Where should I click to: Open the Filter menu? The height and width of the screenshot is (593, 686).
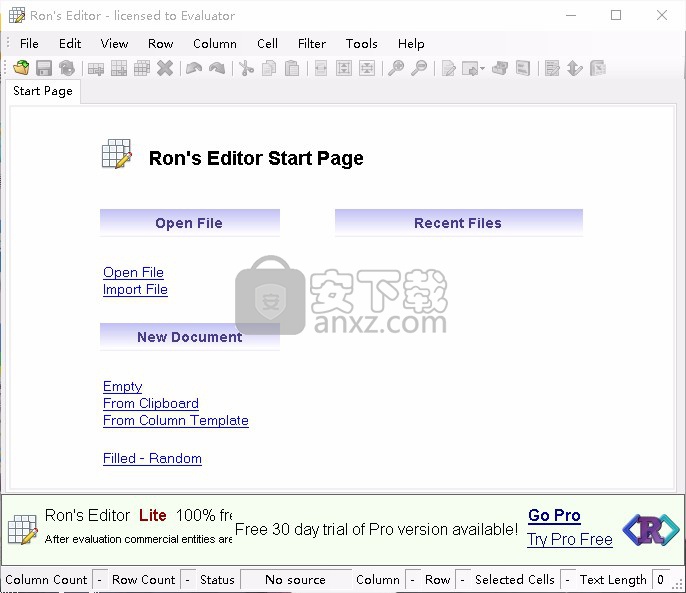tap(312, 44)
